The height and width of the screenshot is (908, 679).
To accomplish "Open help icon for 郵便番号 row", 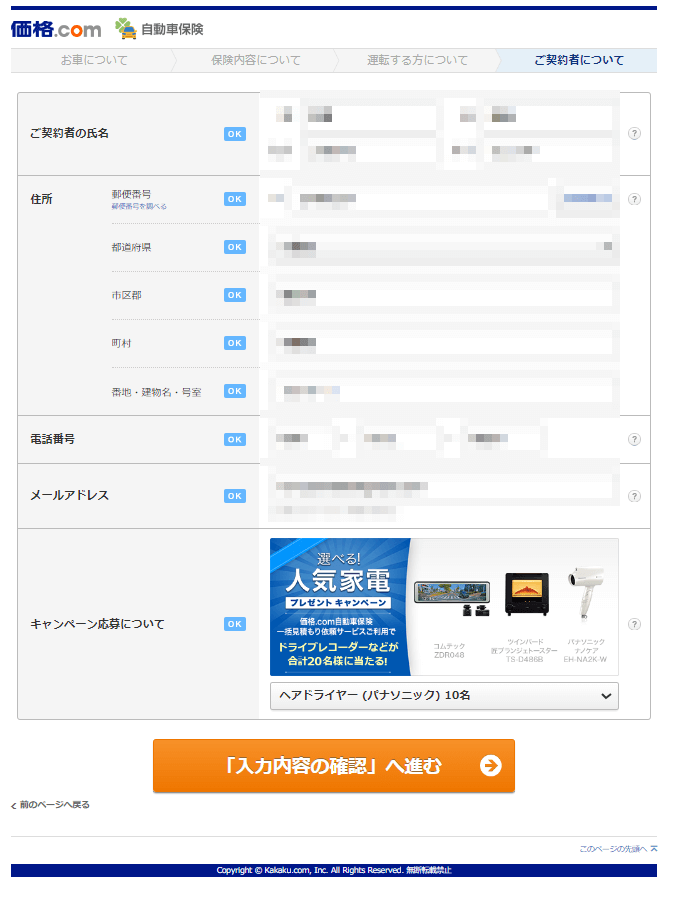I will [634, 199].
